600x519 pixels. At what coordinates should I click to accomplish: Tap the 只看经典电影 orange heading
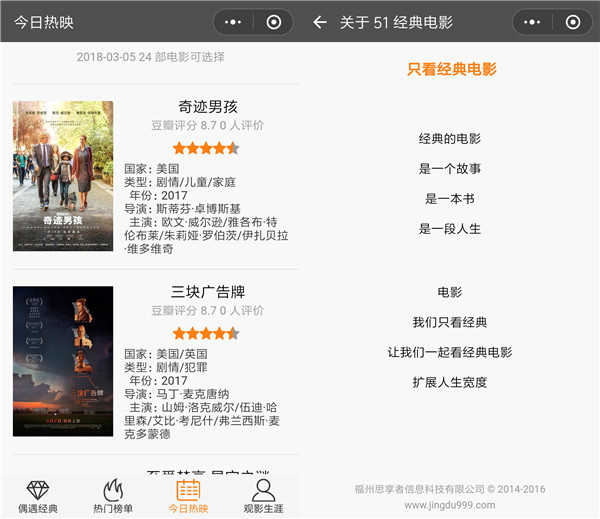451,70
